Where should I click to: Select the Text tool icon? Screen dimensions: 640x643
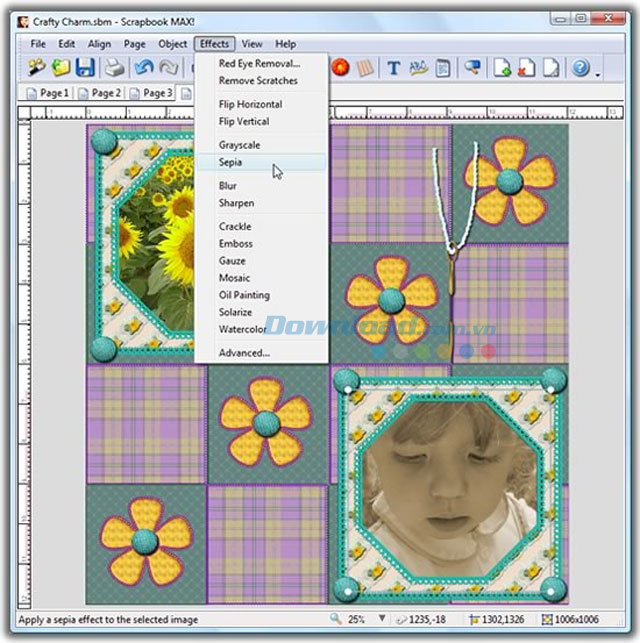click(x=393, y=68)
